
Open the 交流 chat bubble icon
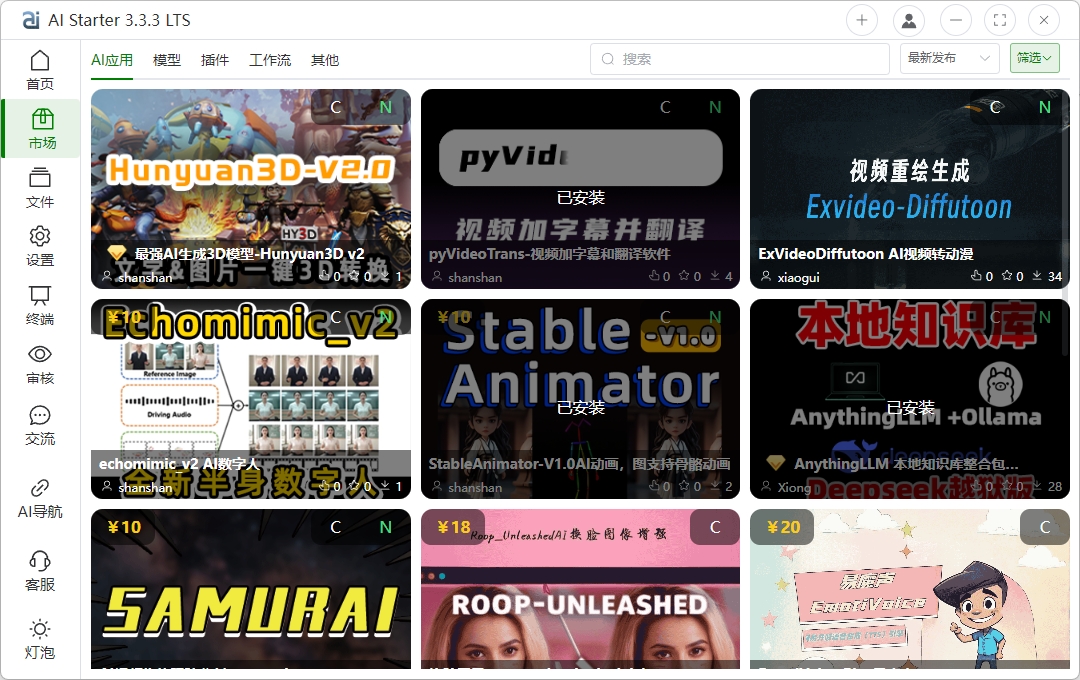click(x=40, y=415)
